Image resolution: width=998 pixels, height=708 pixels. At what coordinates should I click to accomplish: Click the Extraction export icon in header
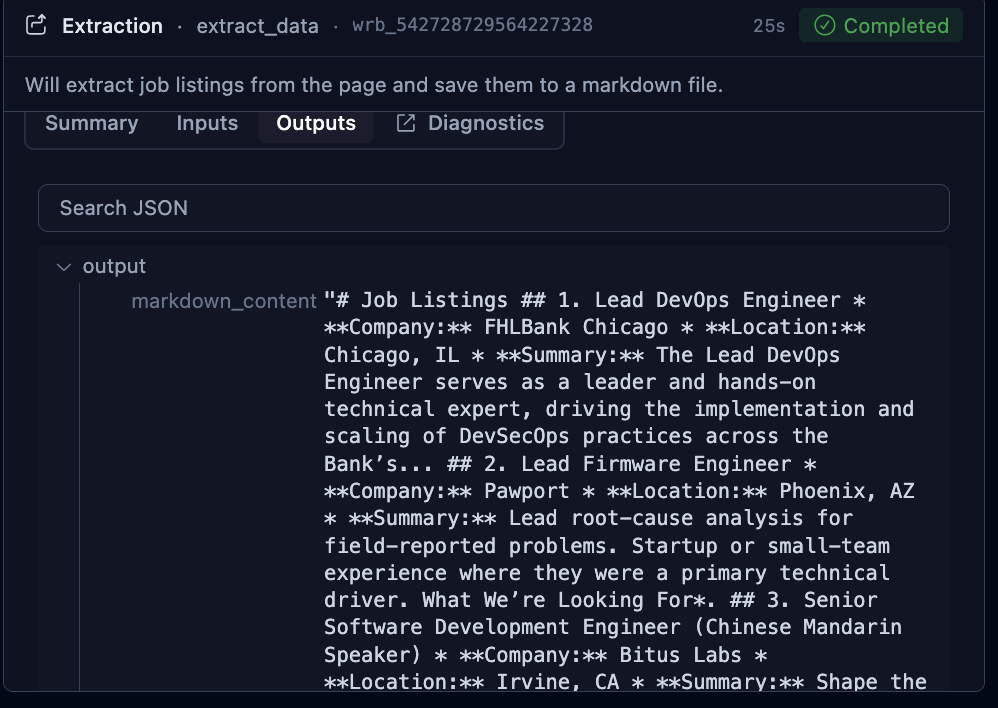(36, 25)
